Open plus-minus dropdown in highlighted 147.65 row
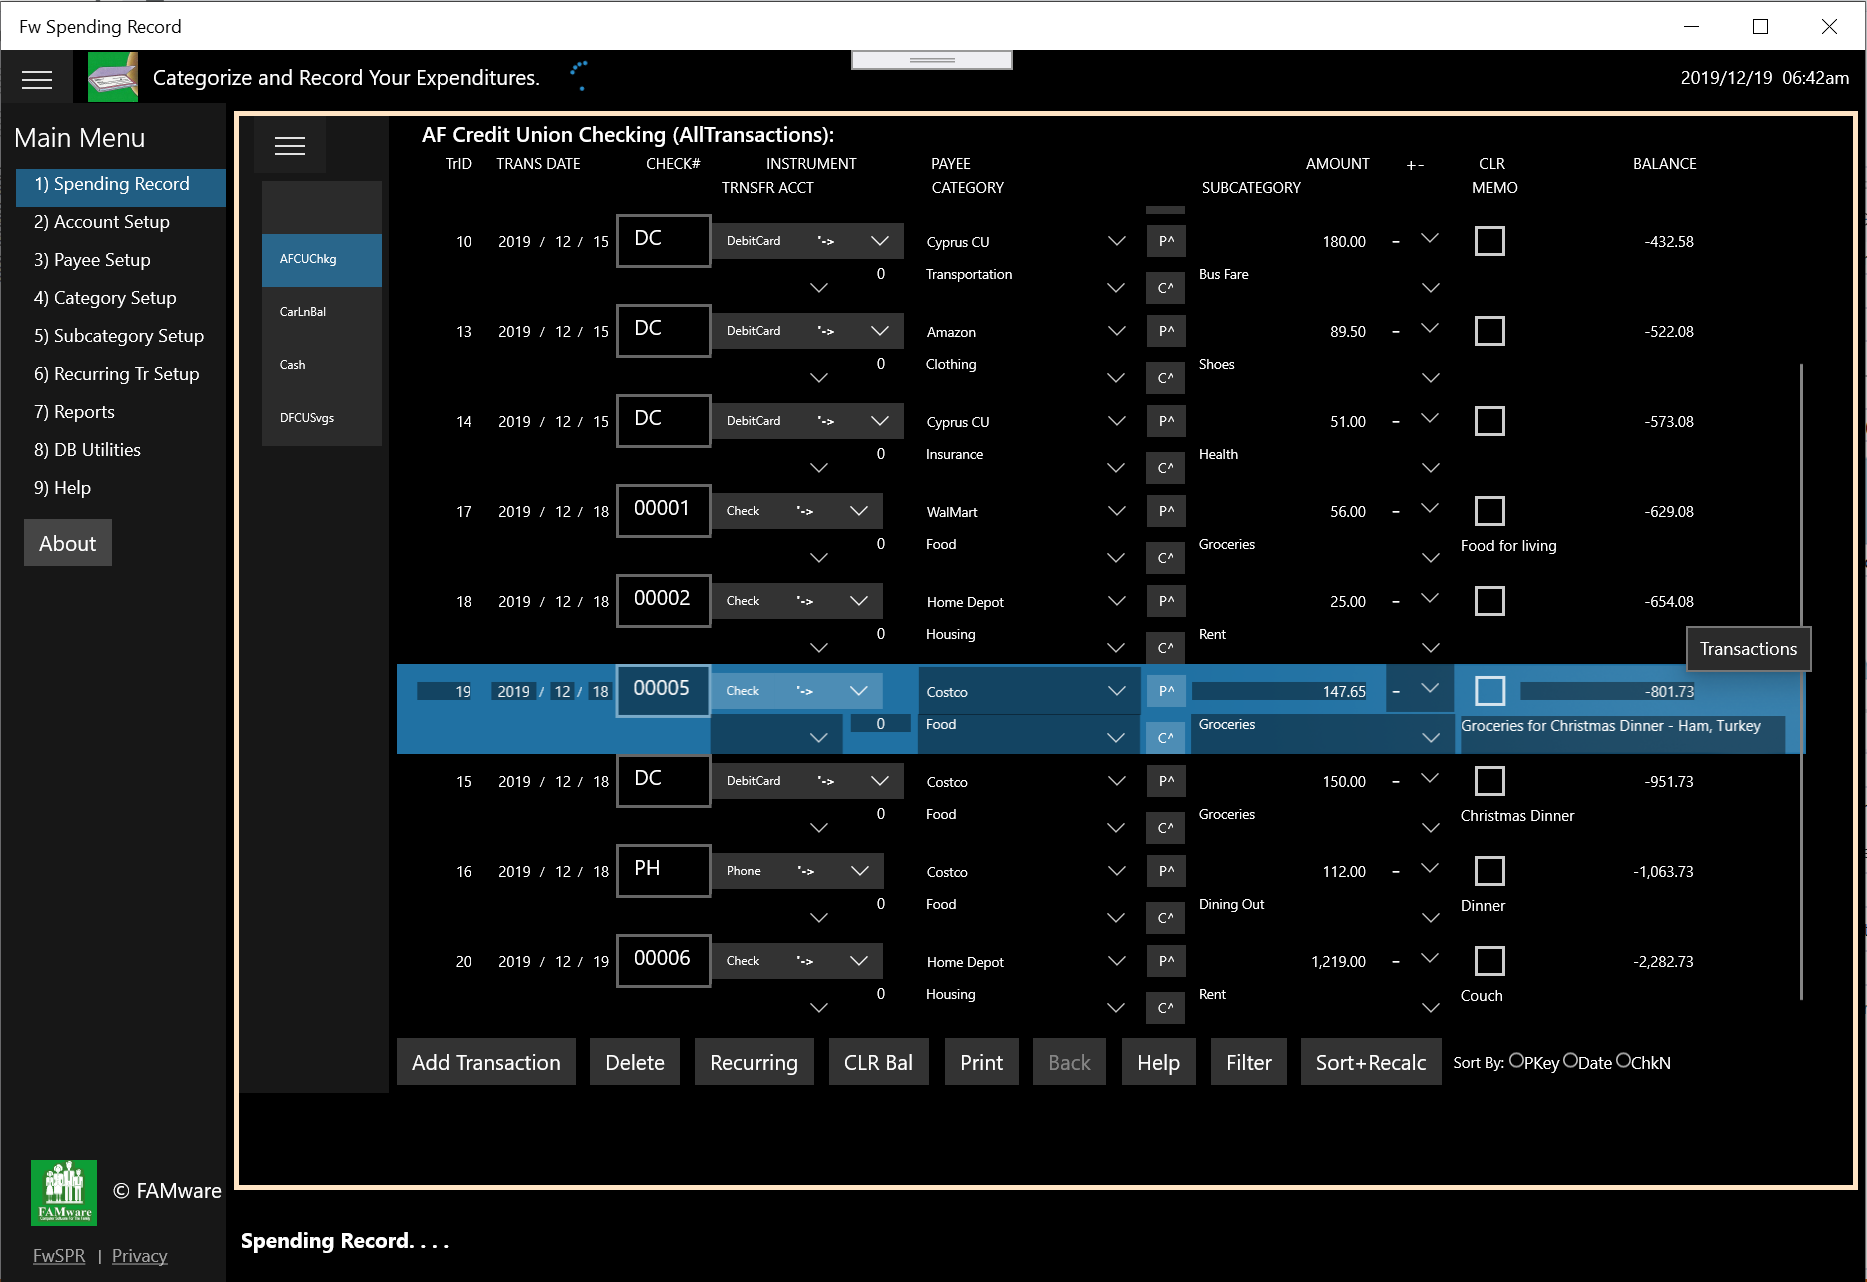 coord(1430,688)
